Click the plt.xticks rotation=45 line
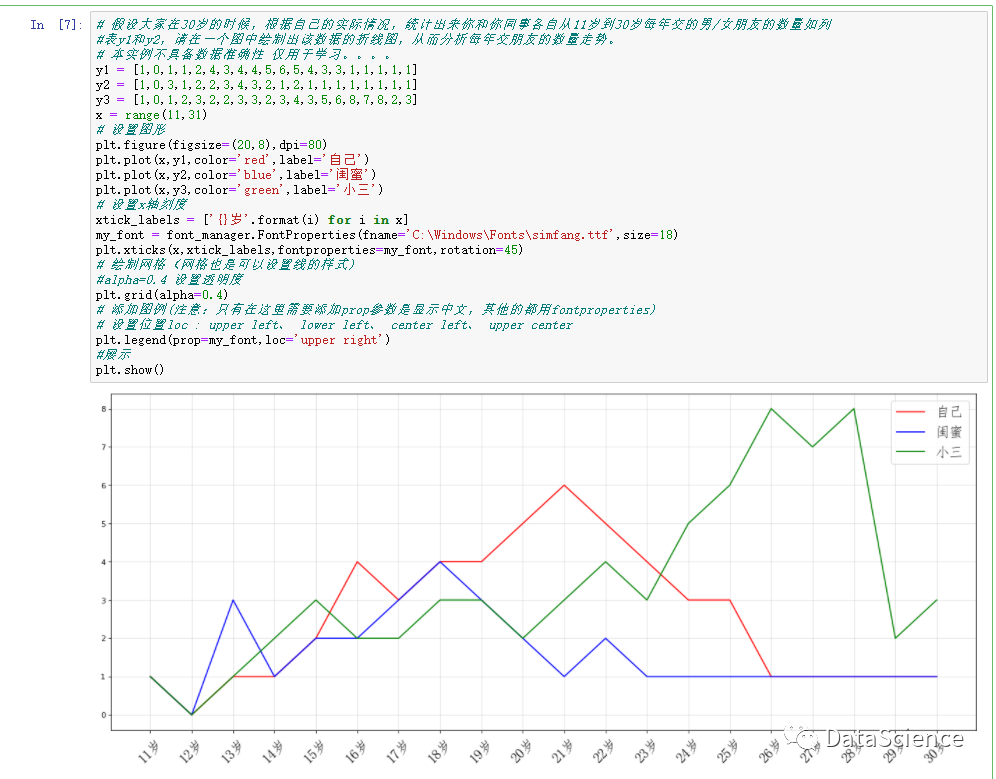This screenshot has height=779, width=996. click(309, 250)
